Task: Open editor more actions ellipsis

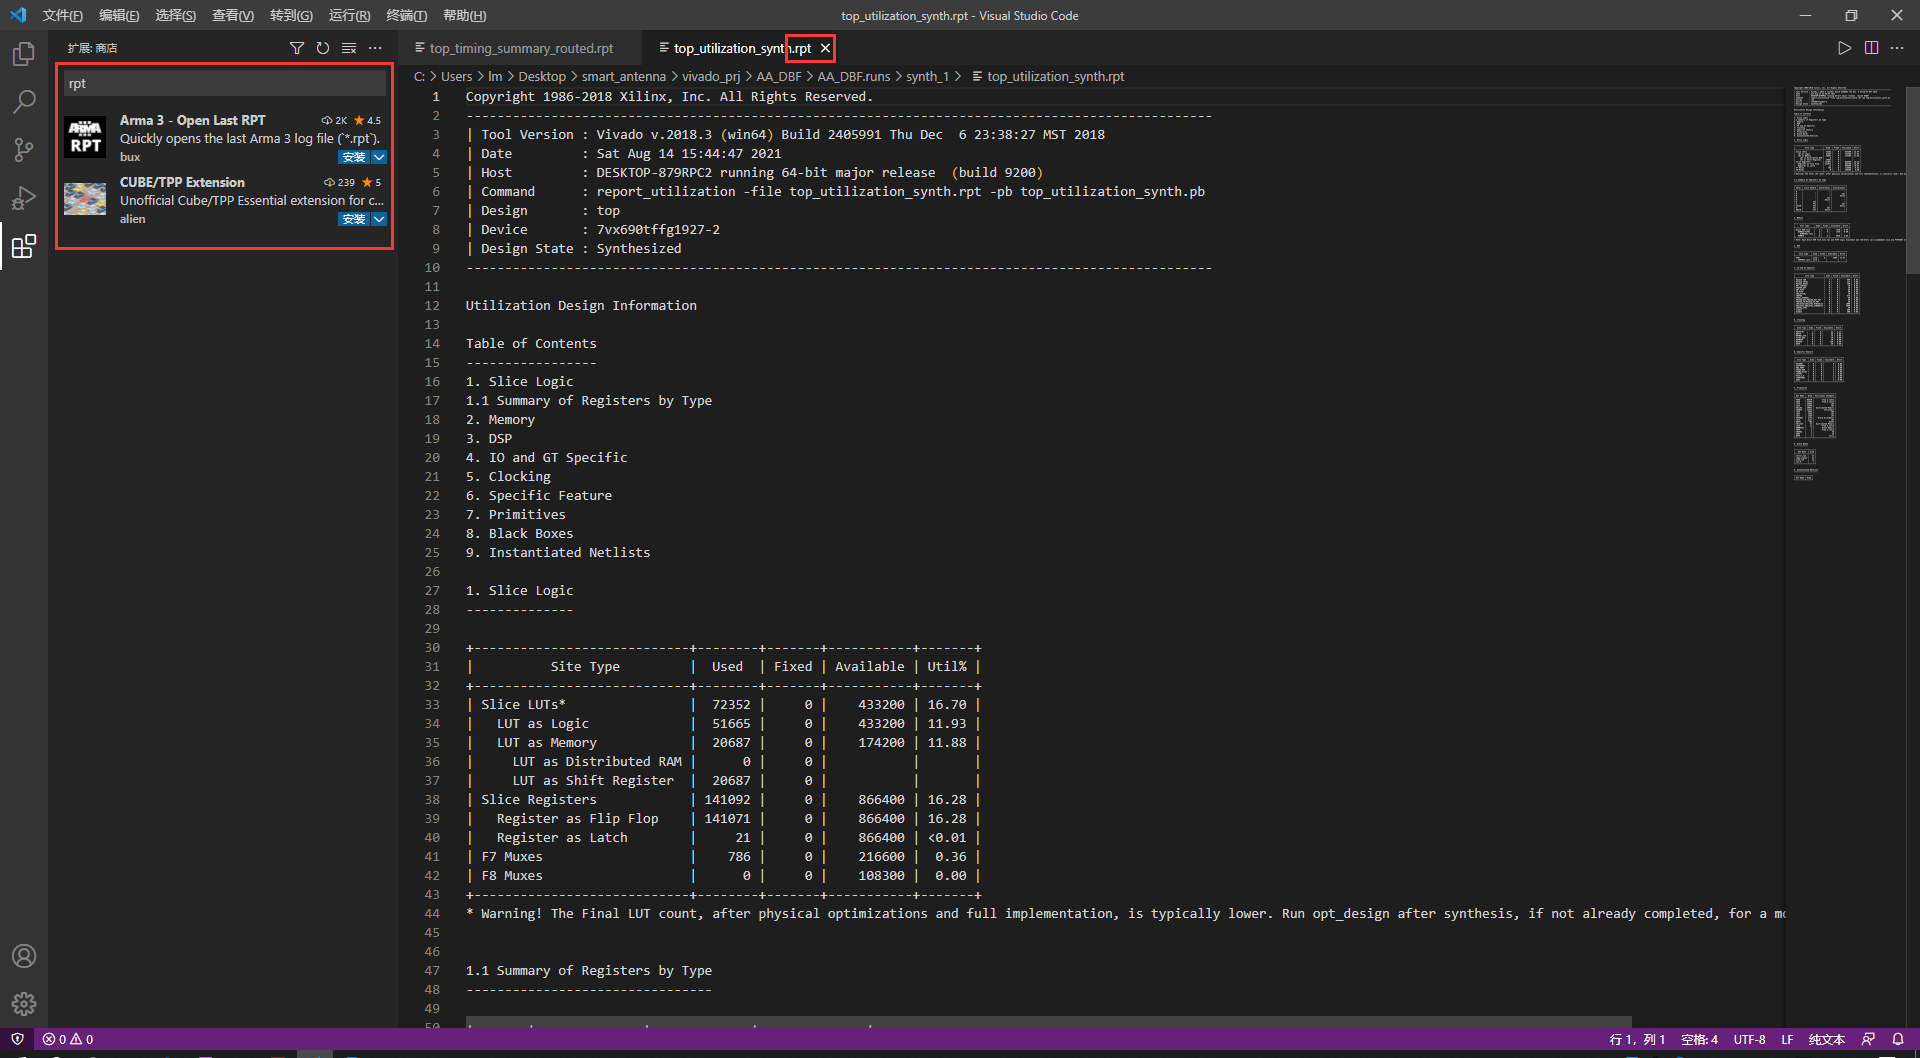Action: [x=1897, y=48]
